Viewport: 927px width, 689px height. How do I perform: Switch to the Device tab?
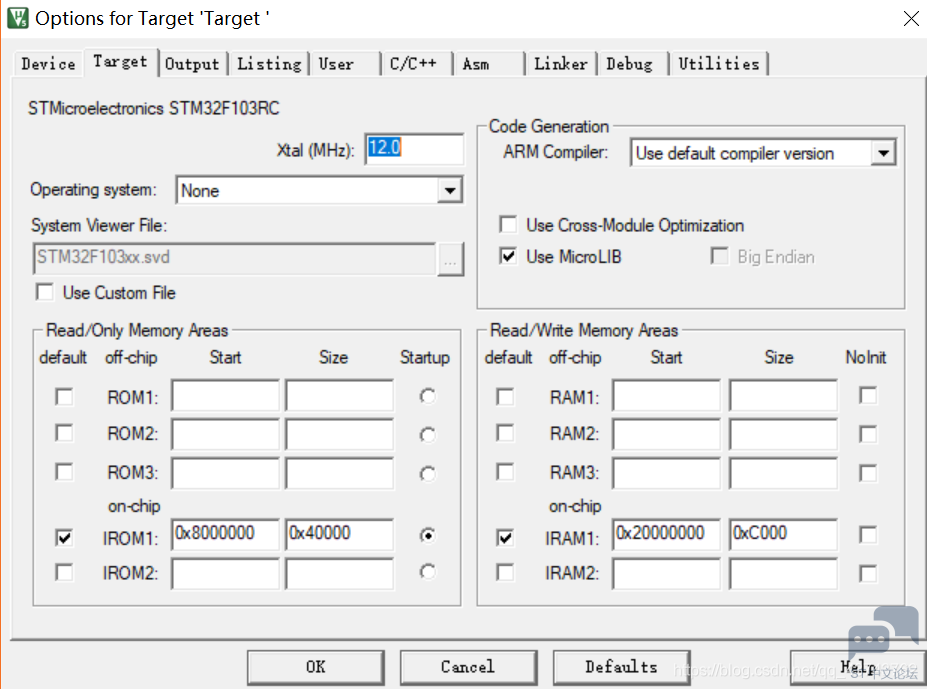[48, 64]
